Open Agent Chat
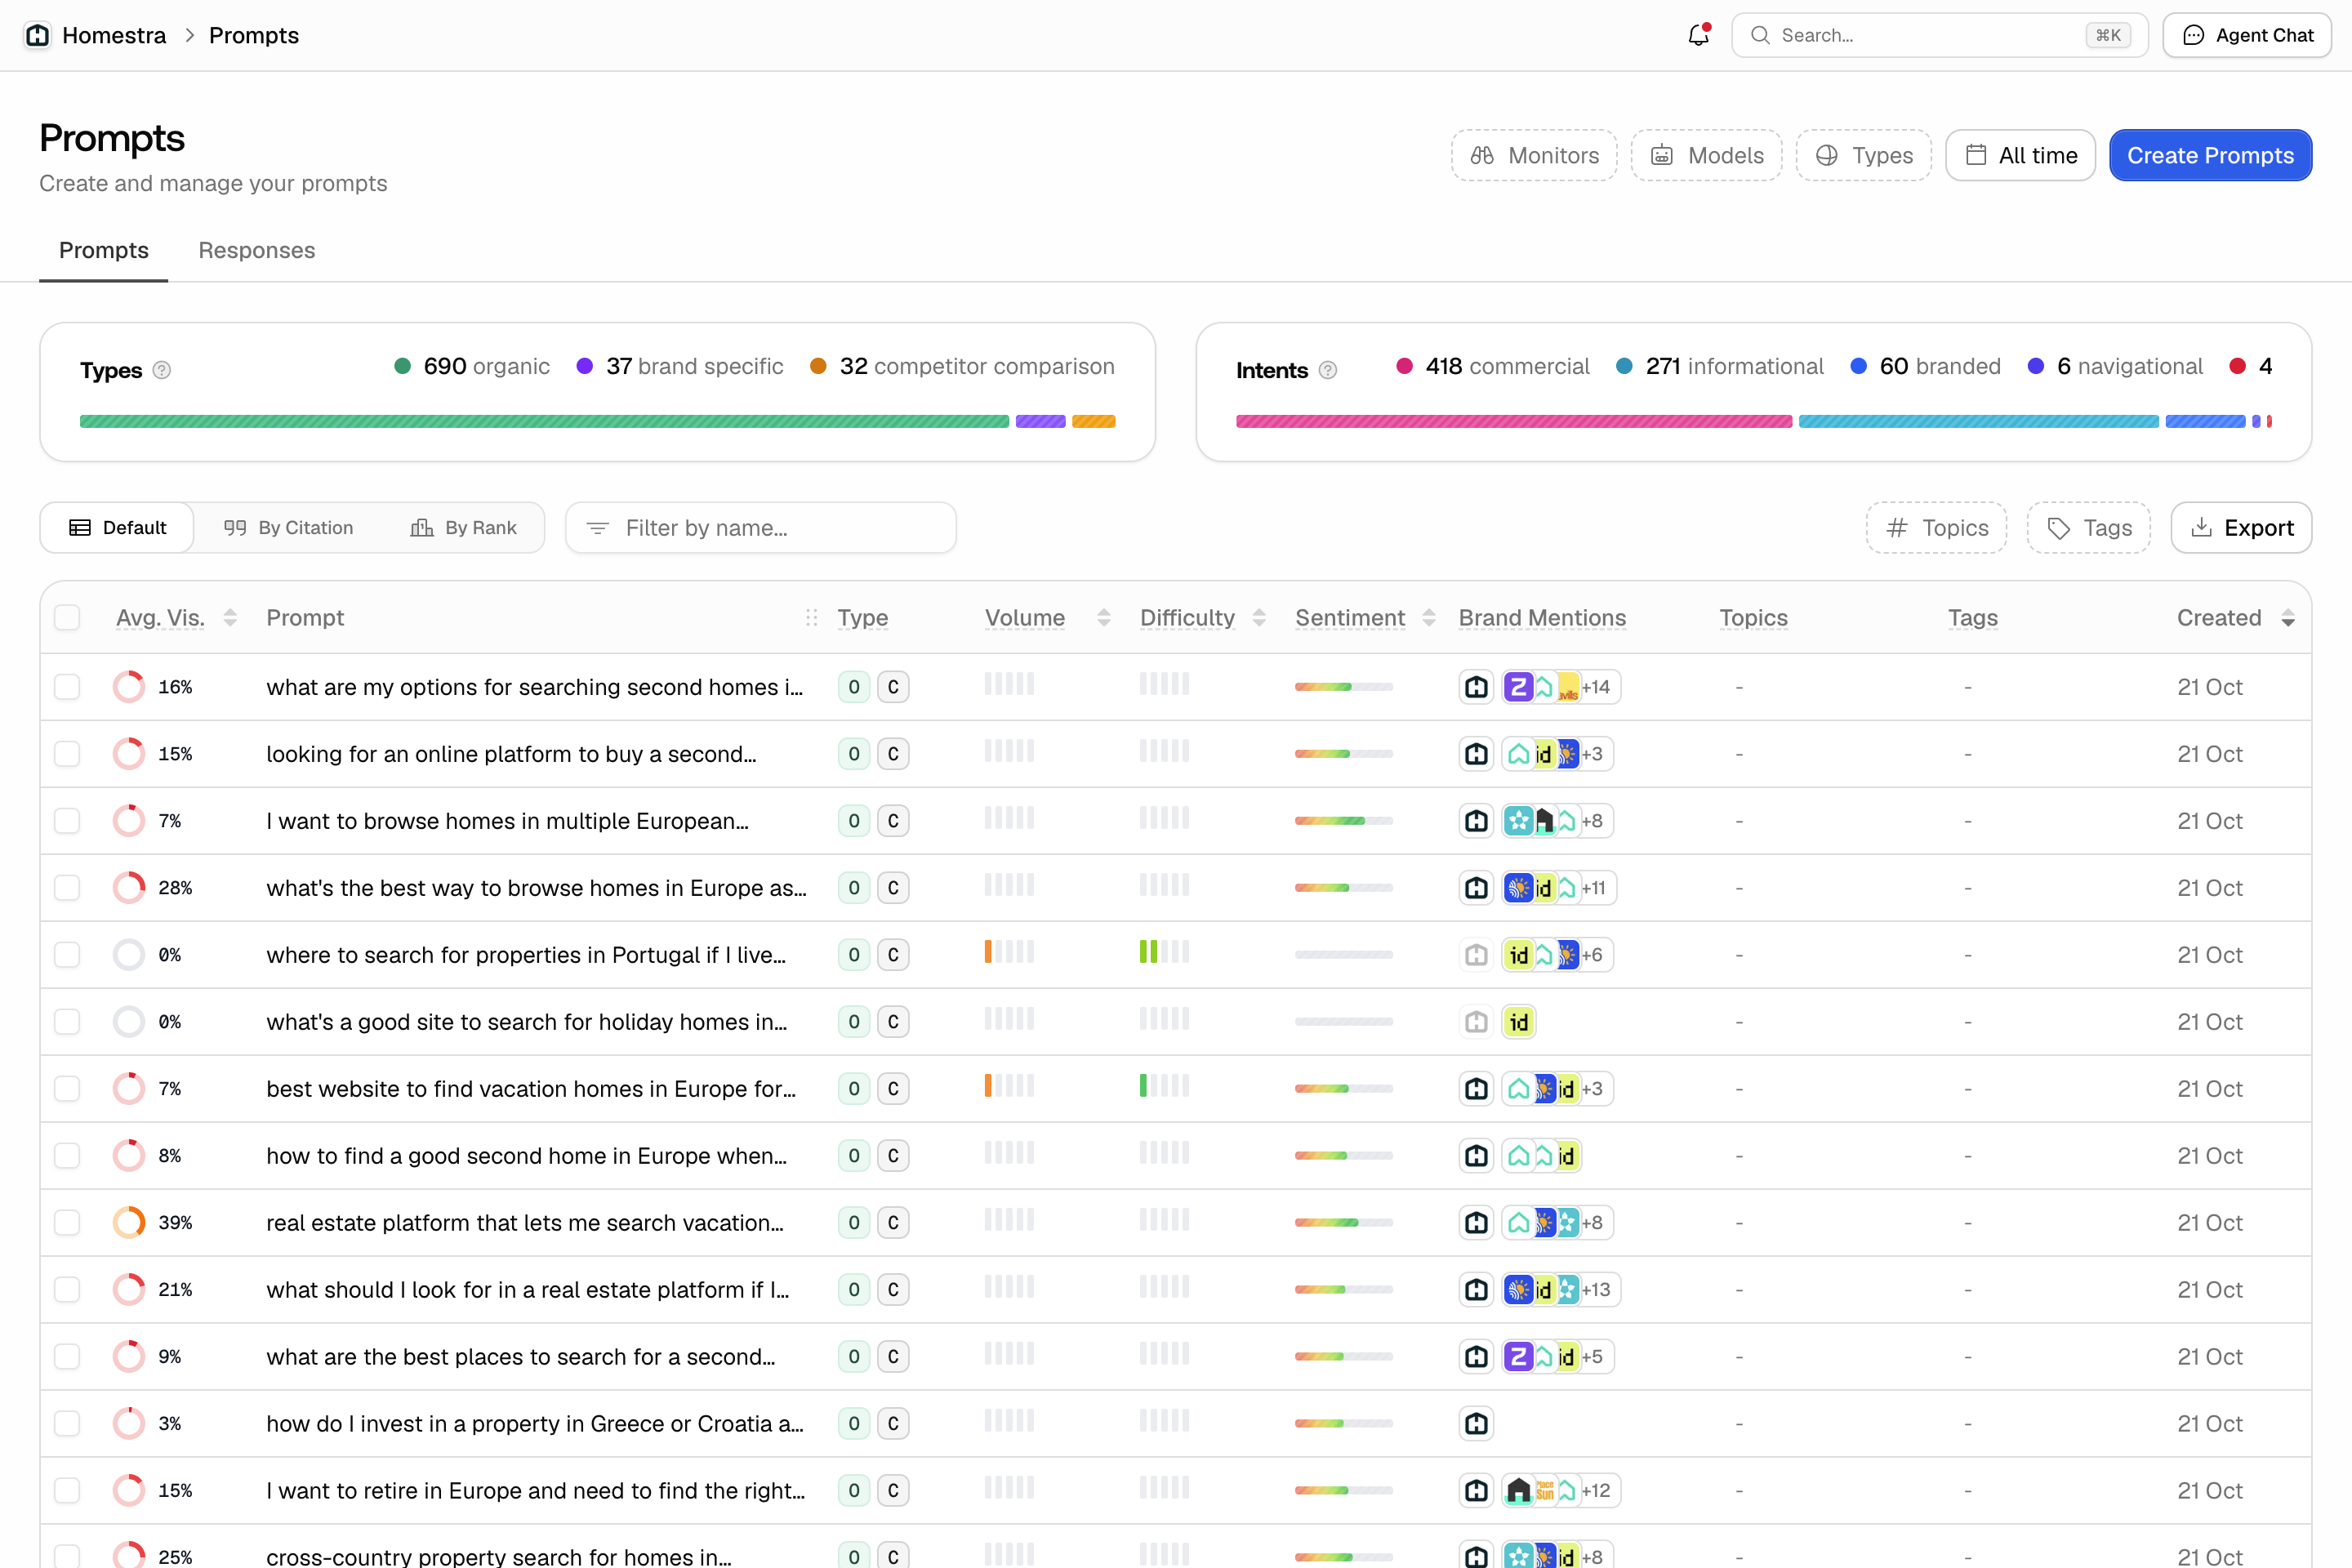Screen dimensions: 2352x1568 2247,35
